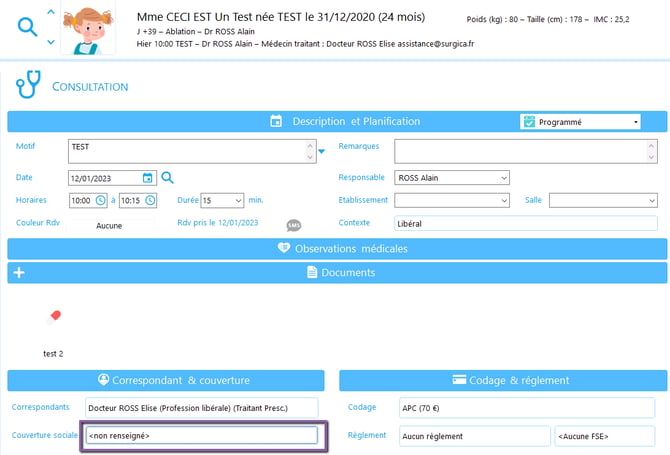Collapse the Observations médicales section header

pos(337,249)
